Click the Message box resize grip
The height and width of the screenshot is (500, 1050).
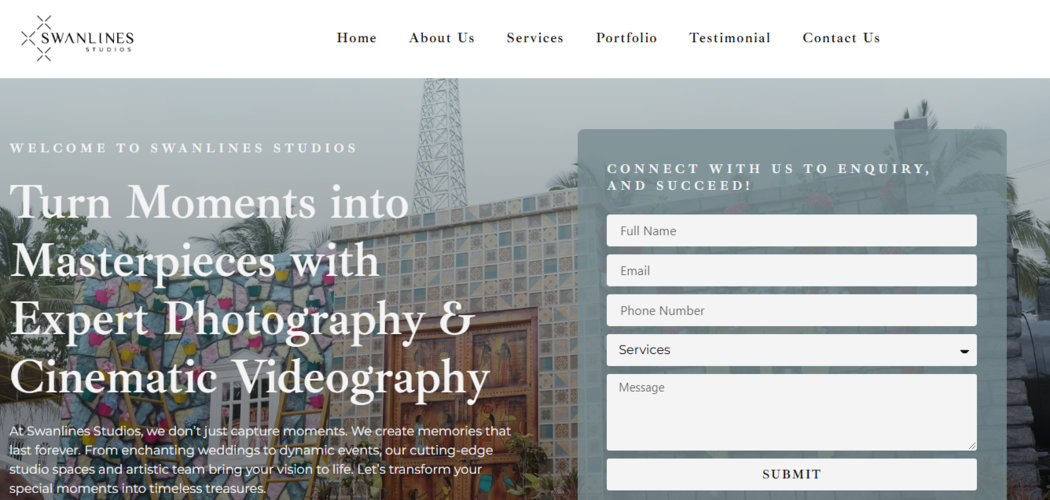point(972,446)
